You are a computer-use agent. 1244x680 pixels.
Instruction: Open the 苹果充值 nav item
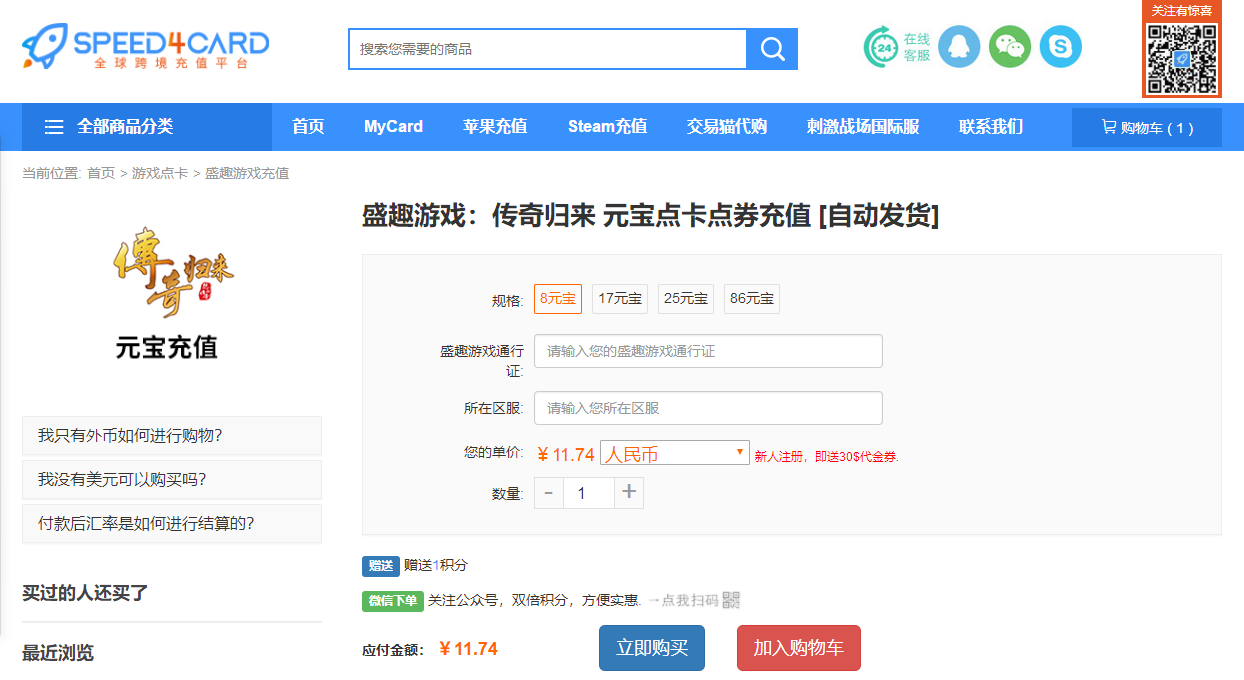click(x=495, y=127)
